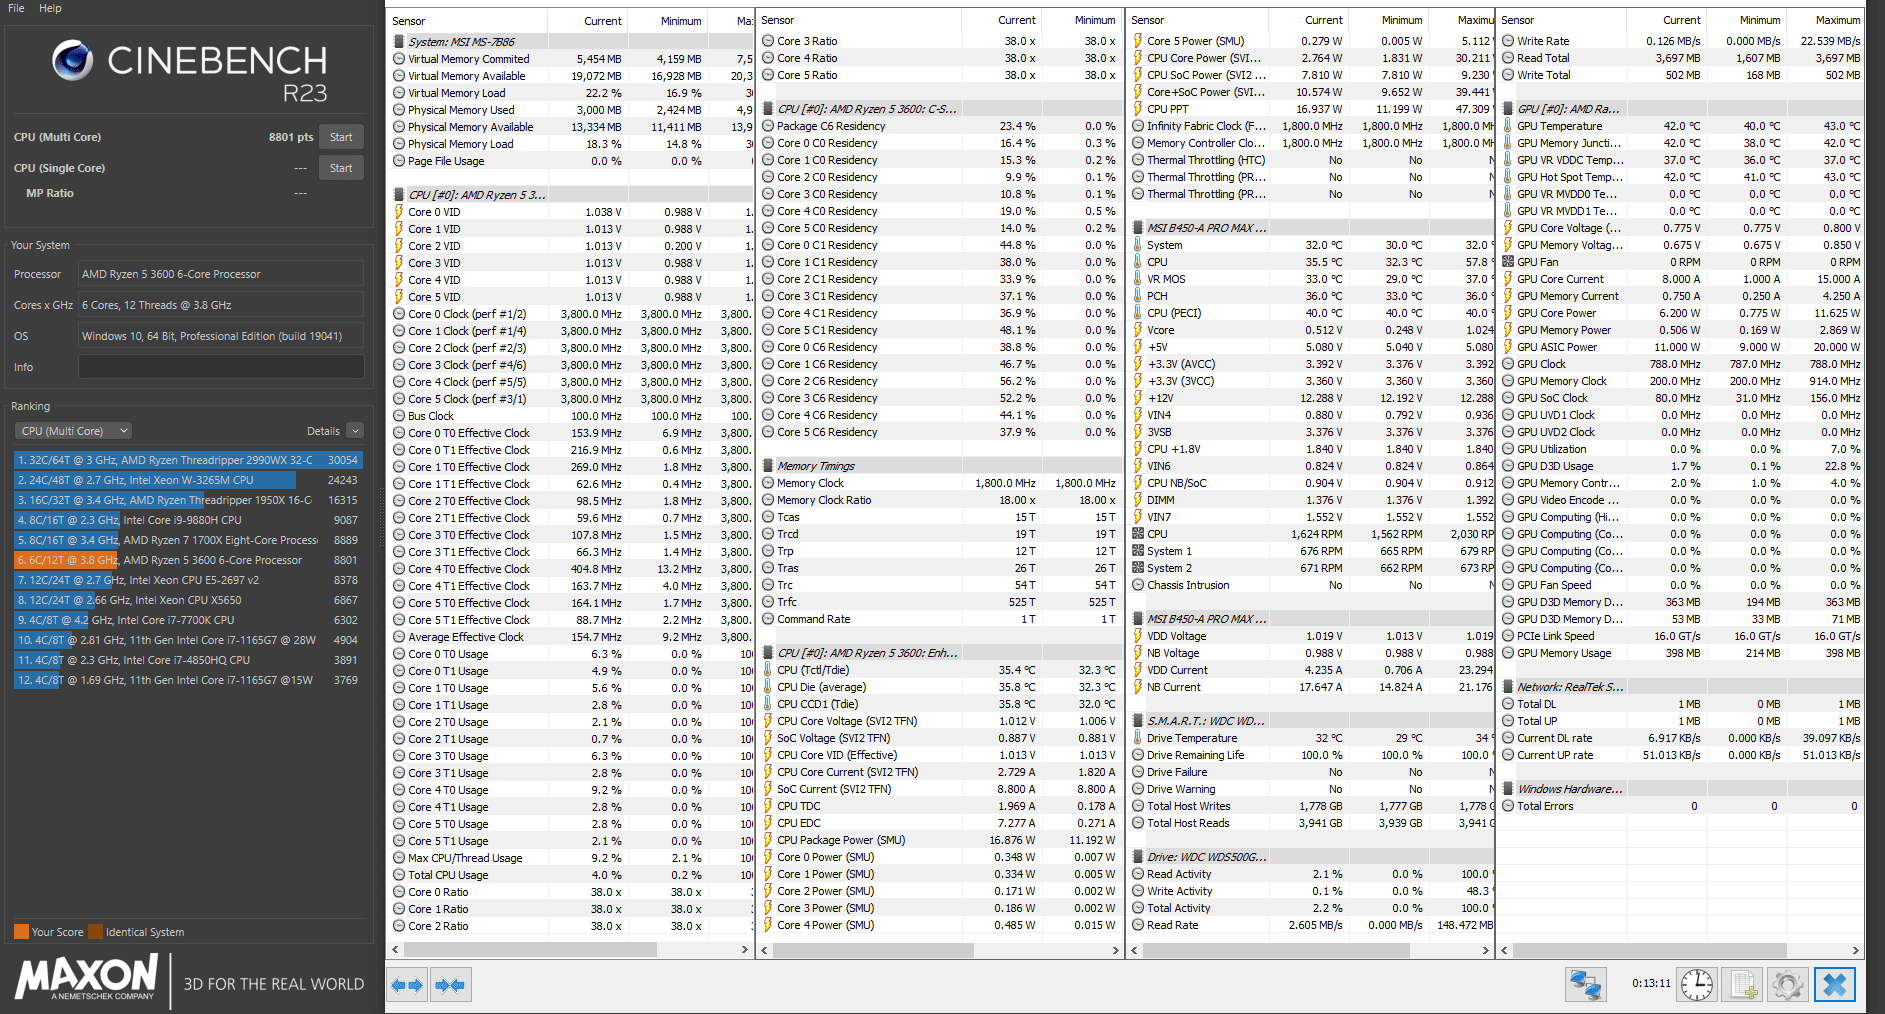Select the Ryzen 7 1700X ranking row
Screen dimensions: 1885x1014
point(188,540)
